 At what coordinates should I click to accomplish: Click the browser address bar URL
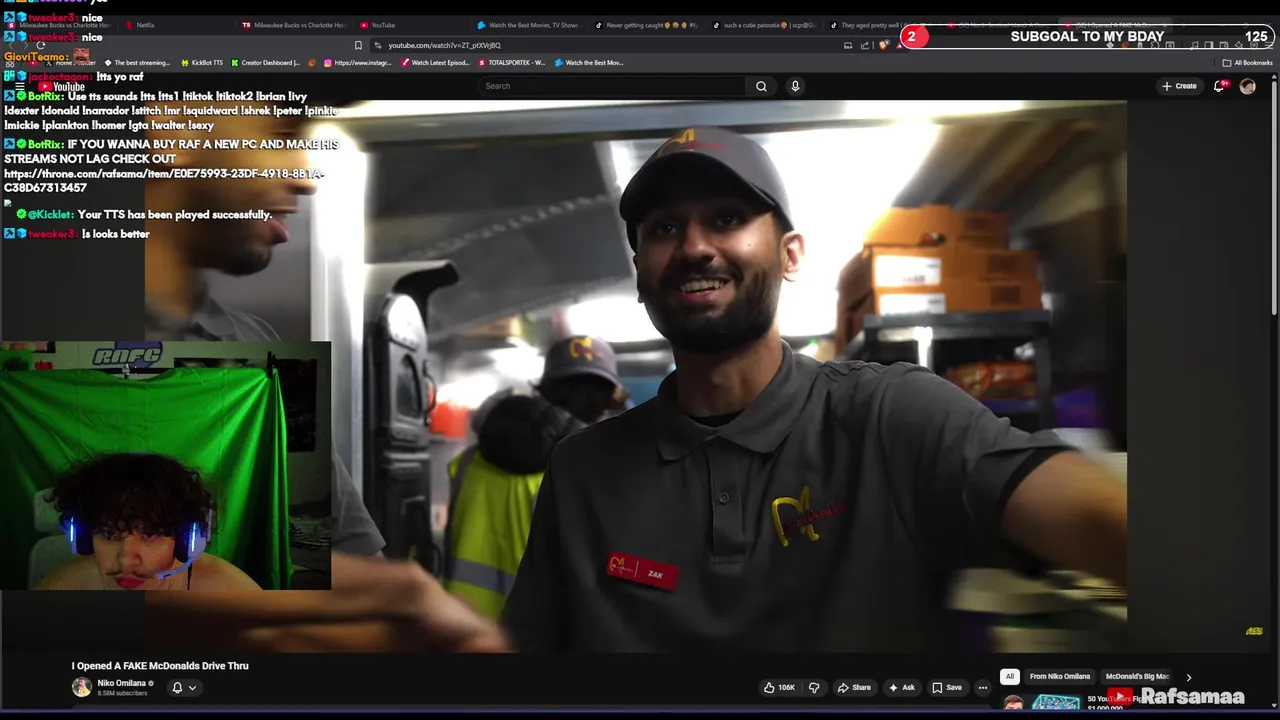(x=444, y=45)
